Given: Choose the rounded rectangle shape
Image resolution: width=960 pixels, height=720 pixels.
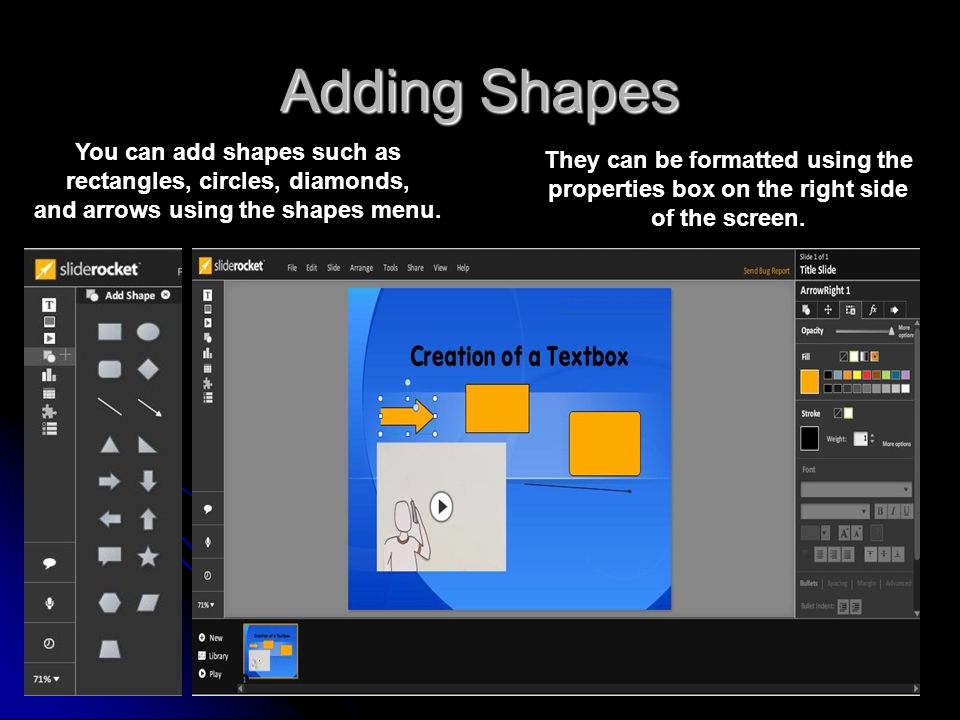Looking at the screenshot, I should point(110,369).
